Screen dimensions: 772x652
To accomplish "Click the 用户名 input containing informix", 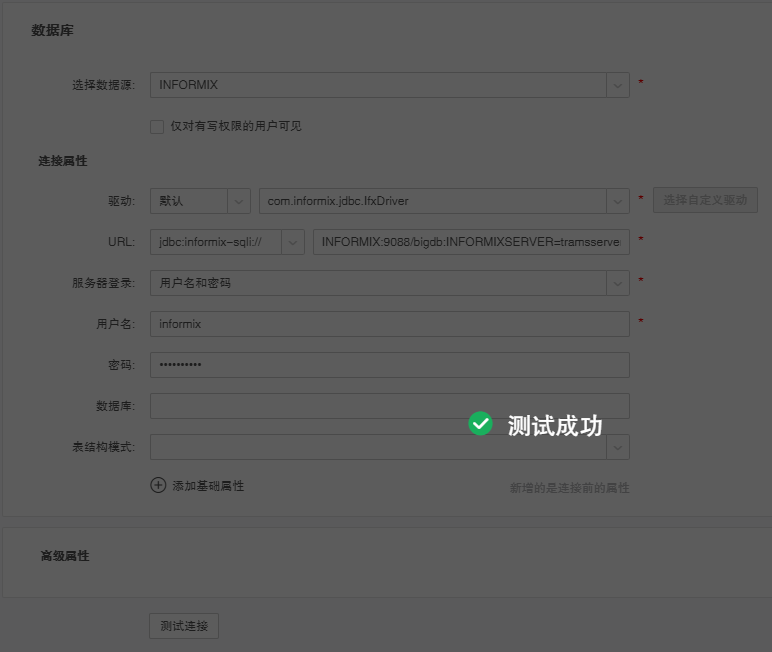I will [x=389, y=324].
